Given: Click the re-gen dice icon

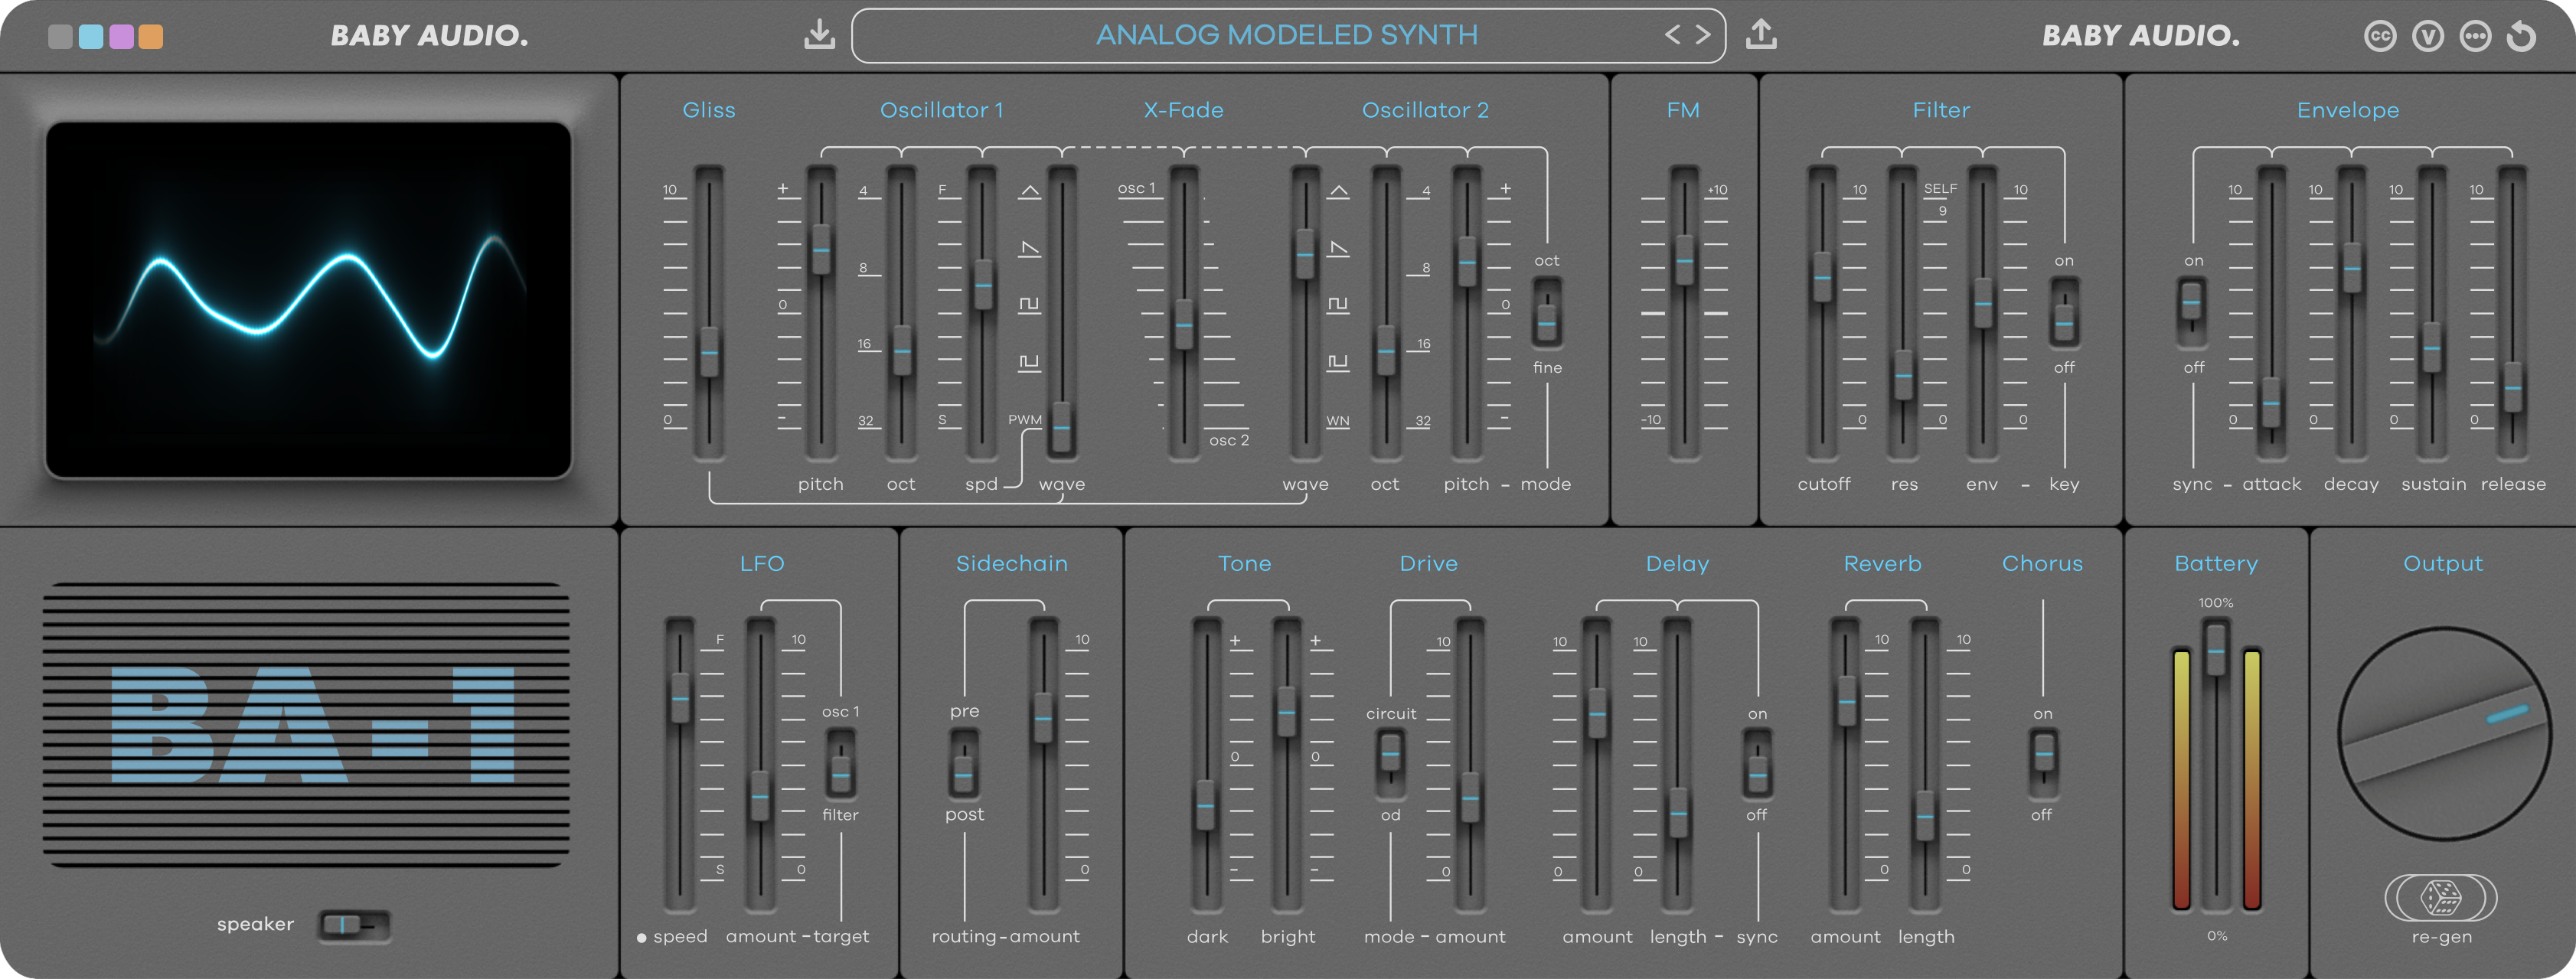Looking at the screenshot, I should coord(2442,897).
